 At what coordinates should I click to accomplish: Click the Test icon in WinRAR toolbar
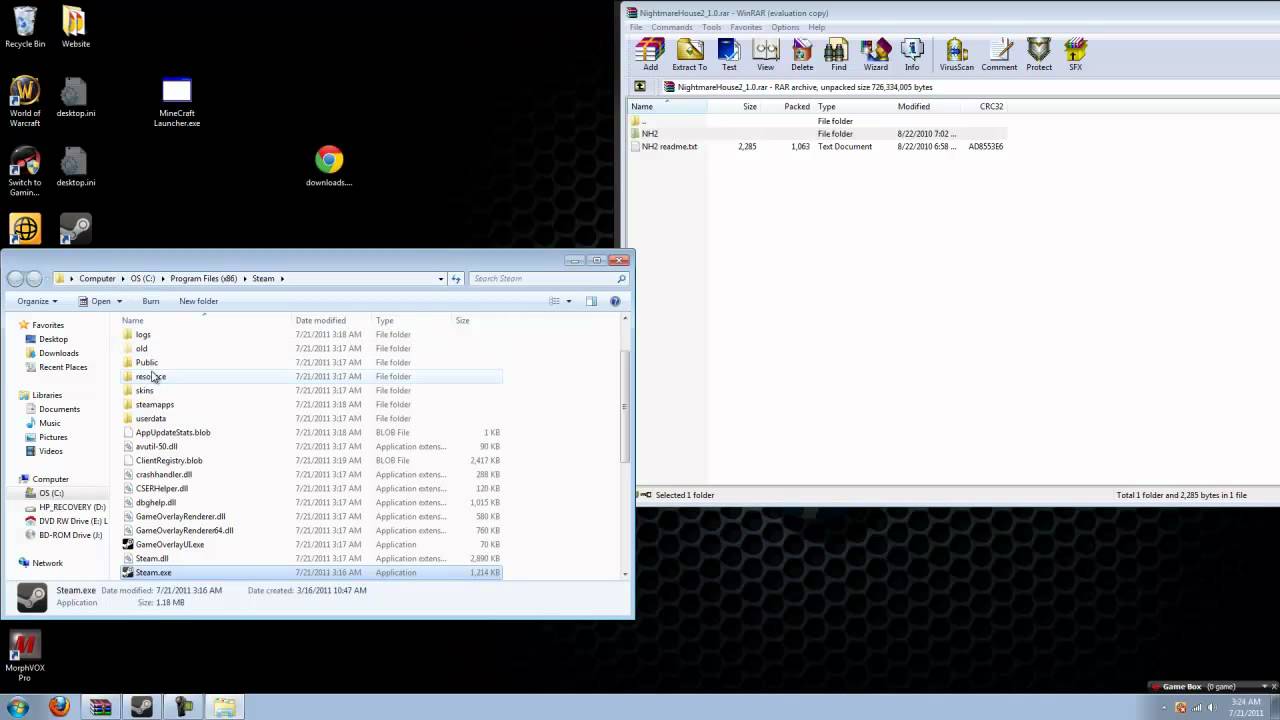coord(729,55)
